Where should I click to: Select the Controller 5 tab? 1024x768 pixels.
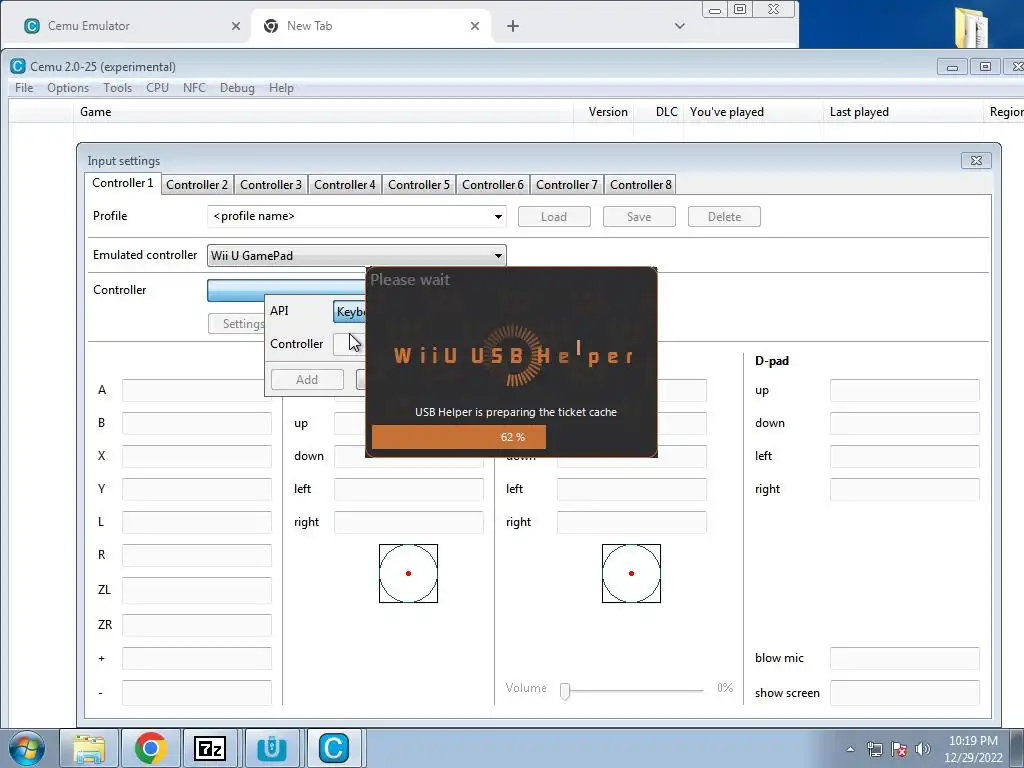click(x=419, y=185)
